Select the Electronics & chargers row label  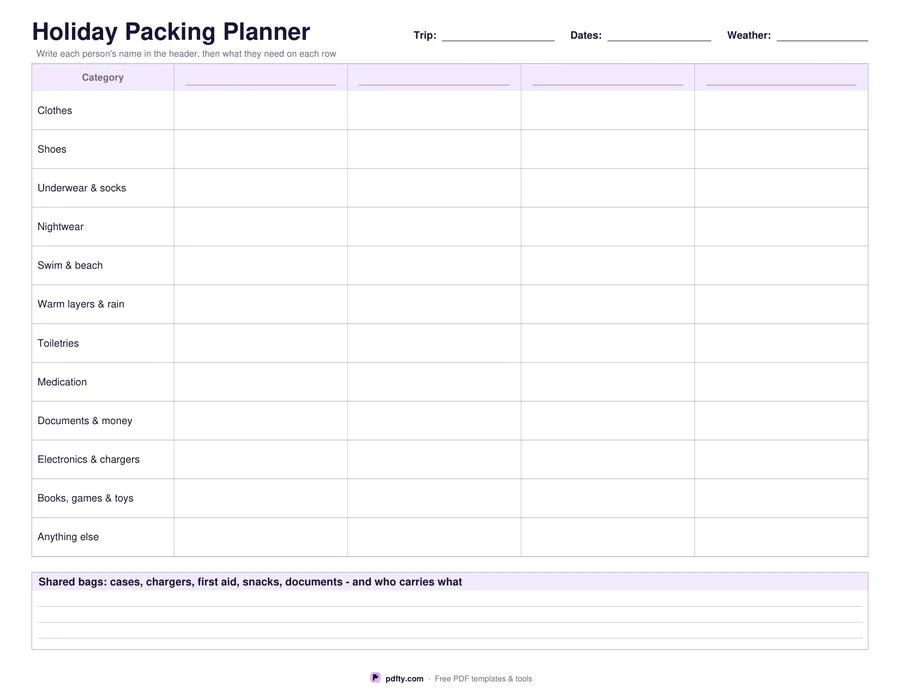[88, 459]
